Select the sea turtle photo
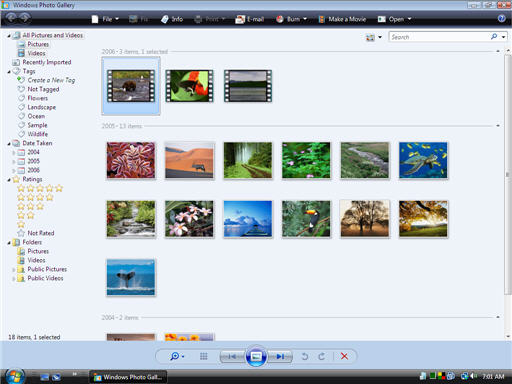Image resolution: width=512 pixels, height=384 pixels. (x=423, y=160)
